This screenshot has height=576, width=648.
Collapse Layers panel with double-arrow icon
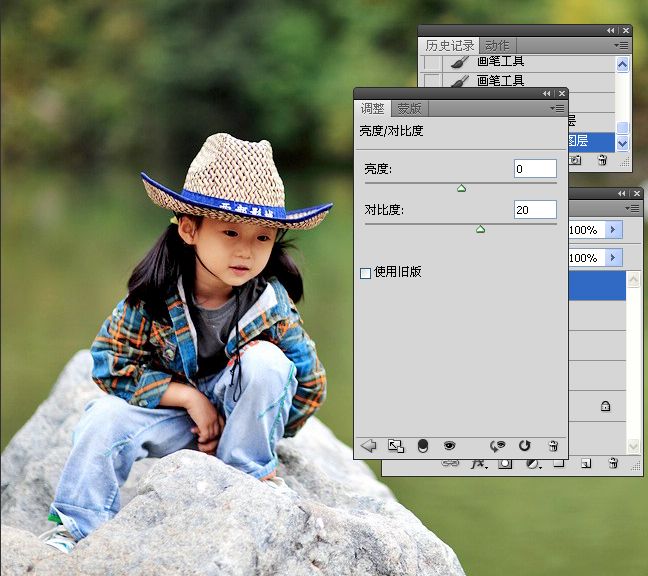(622, 193)
